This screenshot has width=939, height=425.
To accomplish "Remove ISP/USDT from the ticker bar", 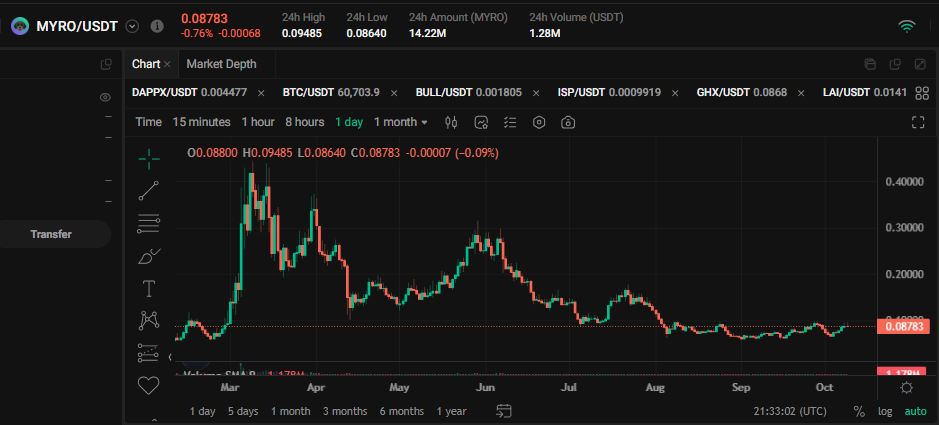I will click(x=675, y=93).
